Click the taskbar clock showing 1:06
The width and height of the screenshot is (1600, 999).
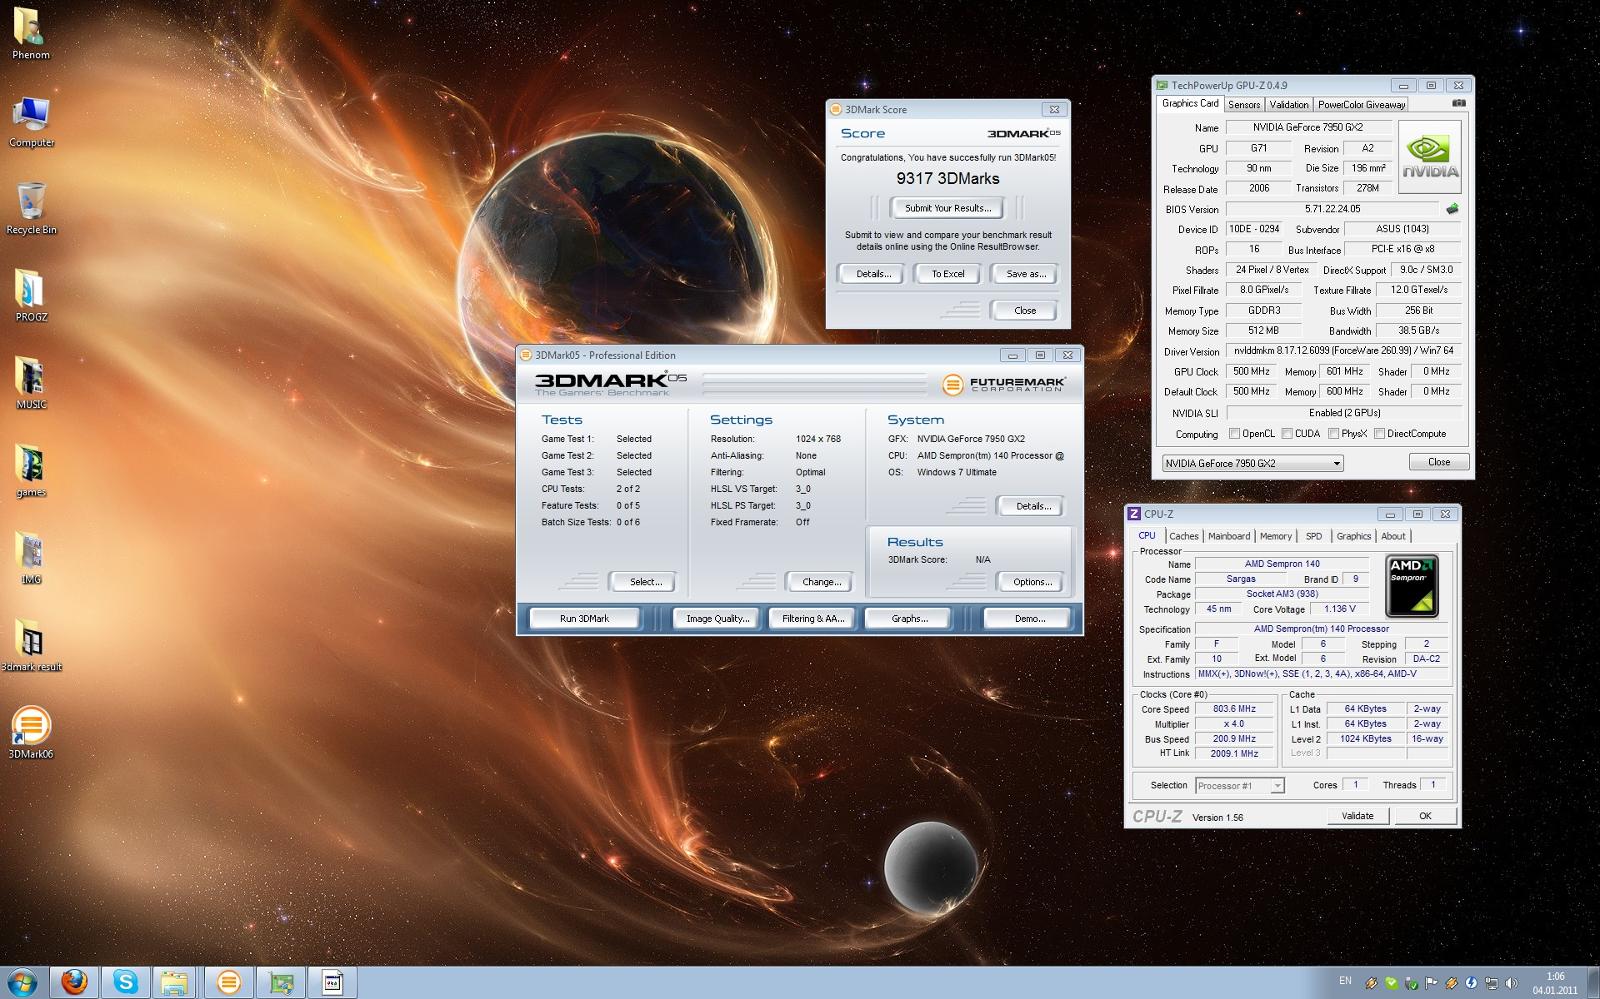(x=1555, y=983)
